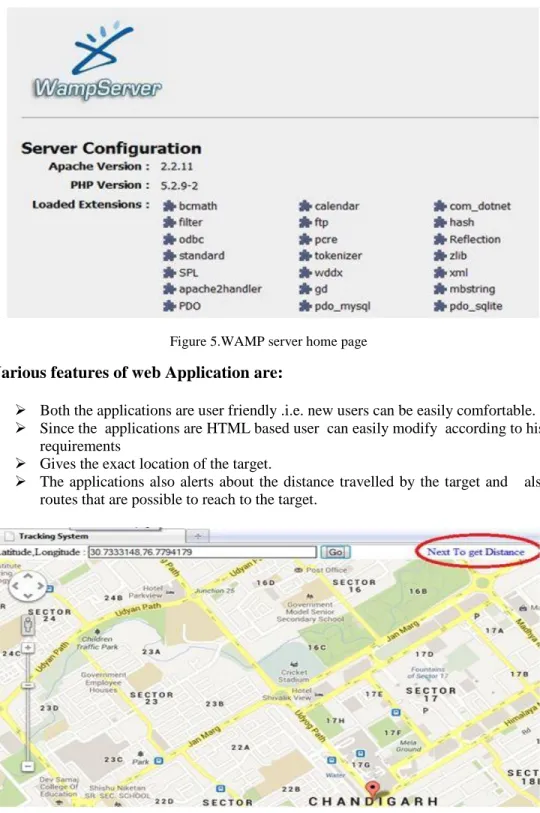Click the mbstring extension puzzle icon
540x813 pixels.
point(440,289)
